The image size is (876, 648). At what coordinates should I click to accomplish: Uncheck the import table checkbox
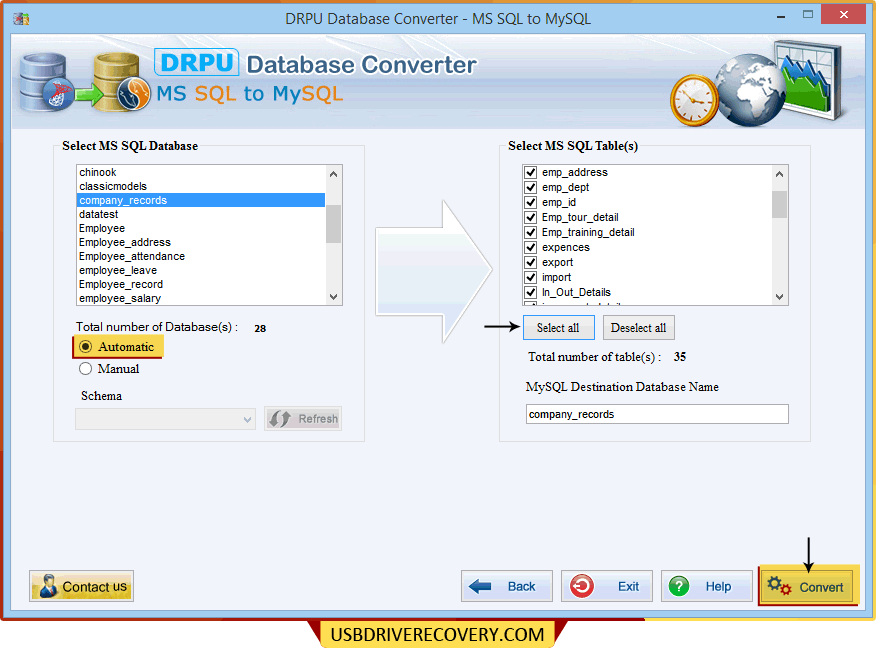[x=531, y=278]
